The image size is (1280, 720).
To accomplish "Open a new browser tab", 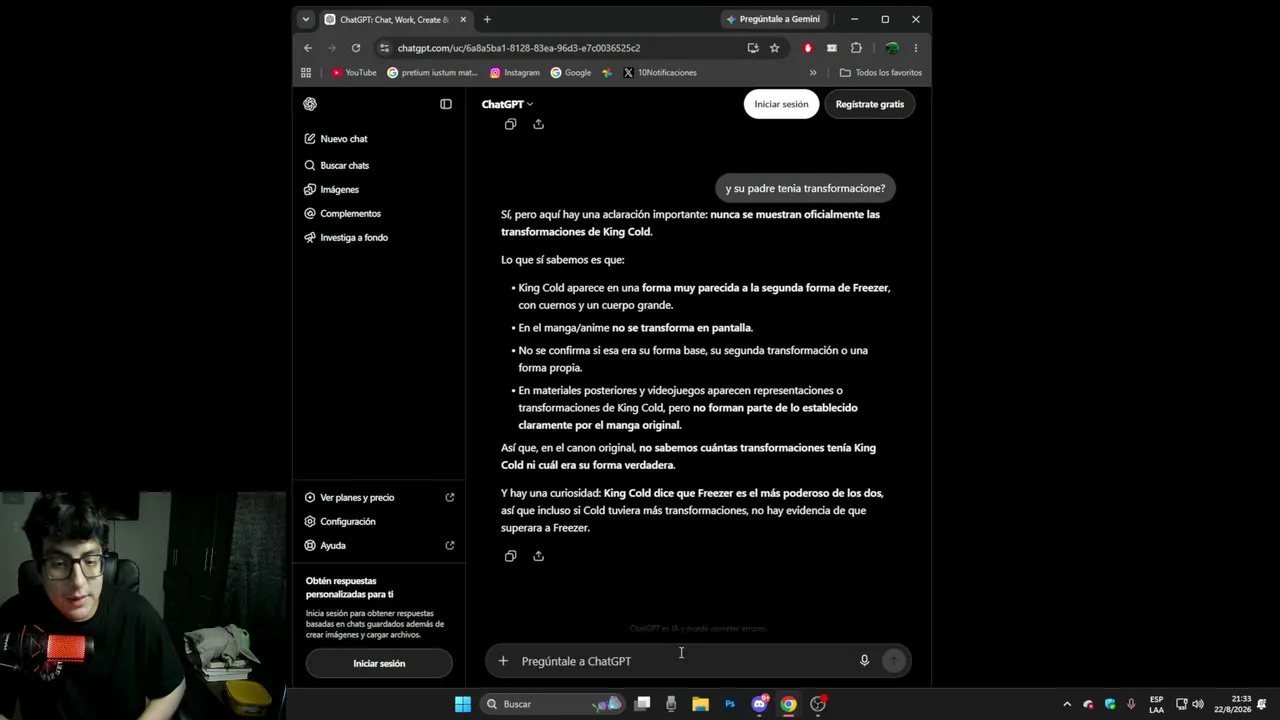I will 487,19.
